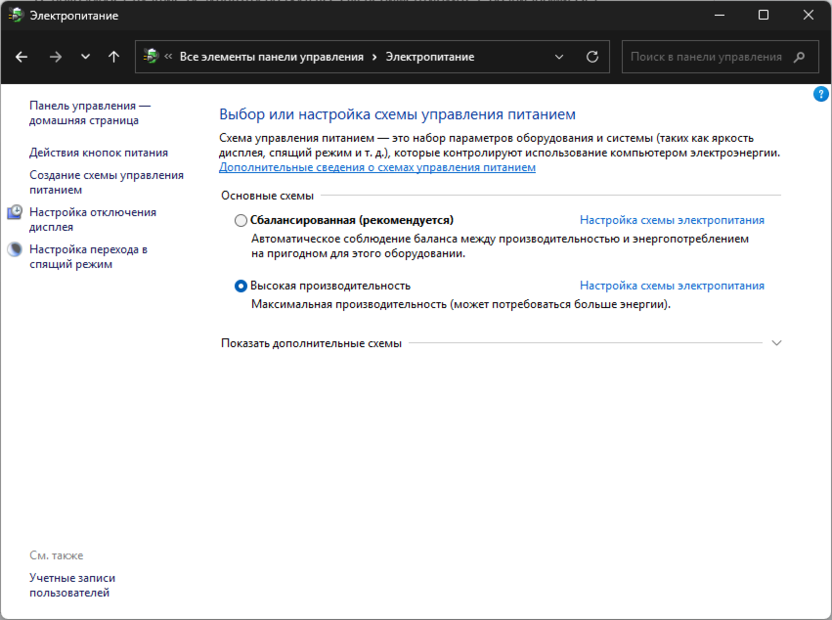Refresh the Электропитание page
This screenshot has height=620, width=832.
592,57
